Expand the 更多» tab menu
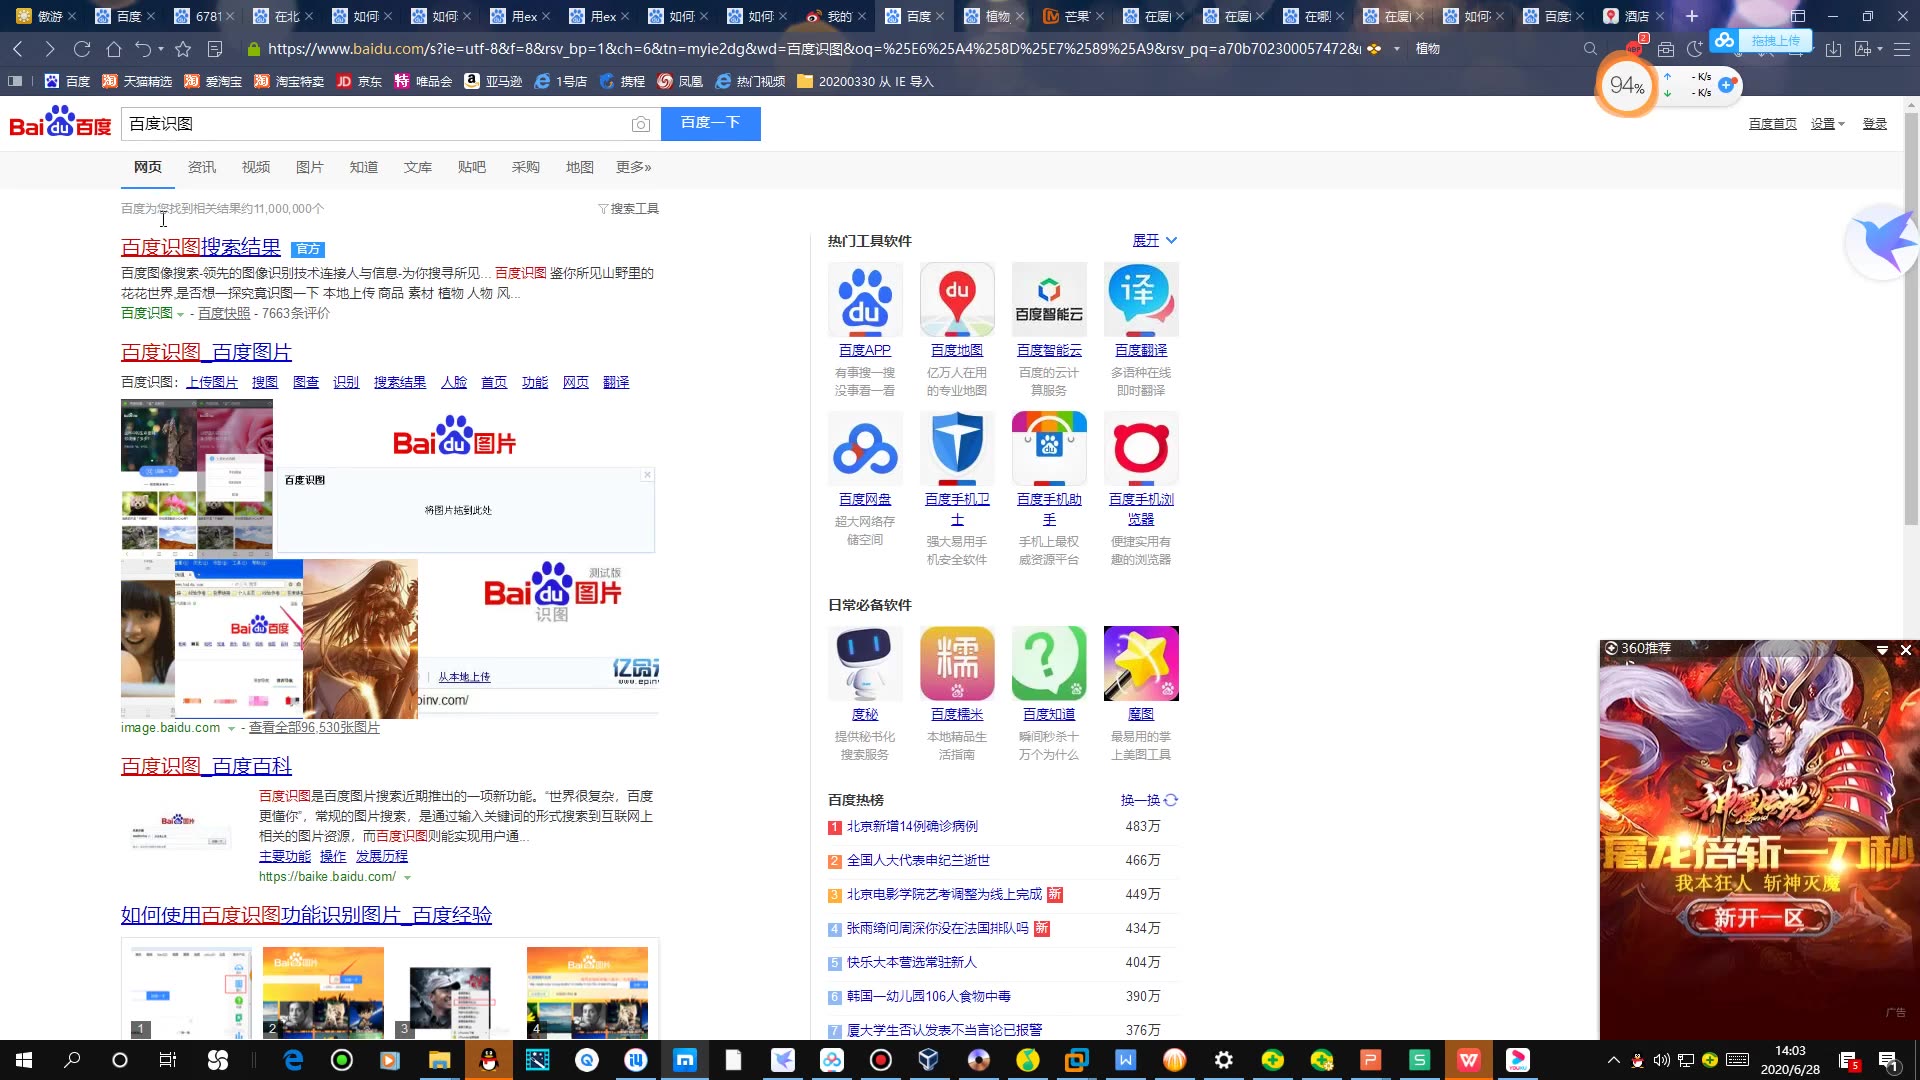The width and height of the screenshot is (1920, 1080). (634, 167)
